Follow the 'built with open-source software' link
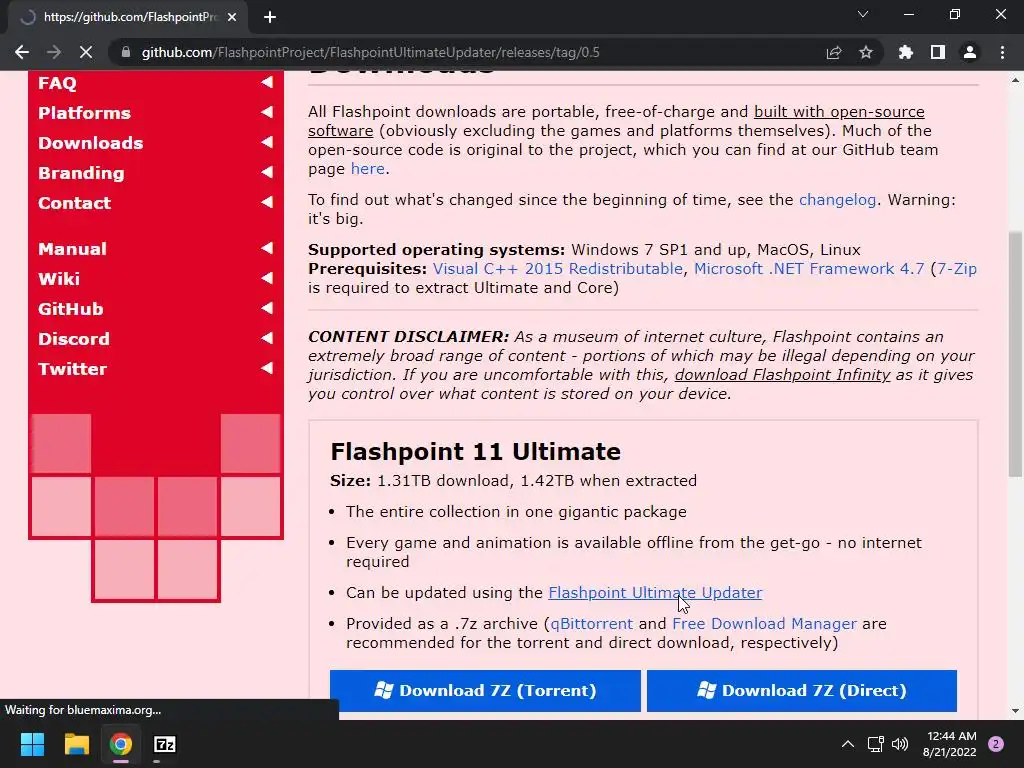1024x768 pixels. pyautogui.click(x=839, y=112)
